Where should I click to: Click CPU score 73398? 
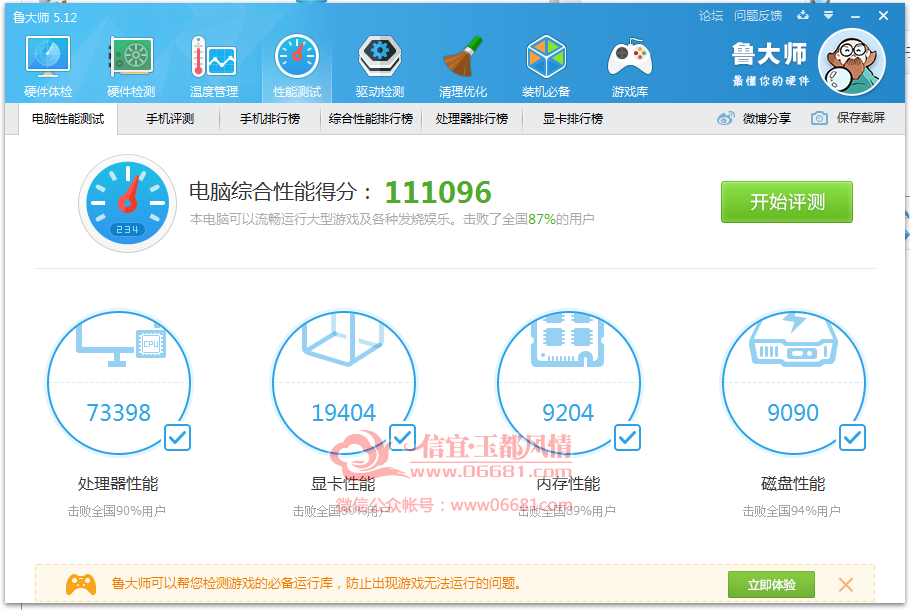point(118,413)
